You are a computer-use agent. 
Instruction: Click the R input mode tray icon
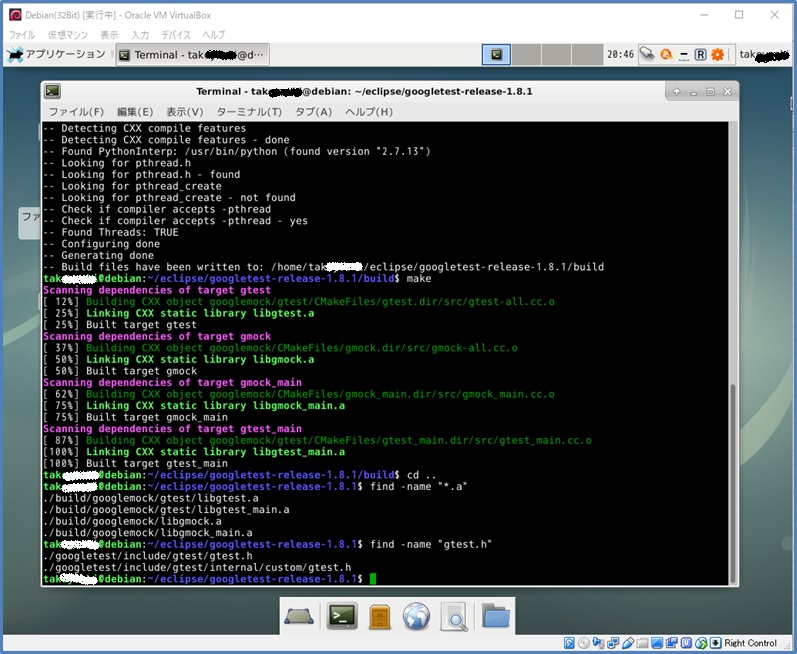[700, 54]
